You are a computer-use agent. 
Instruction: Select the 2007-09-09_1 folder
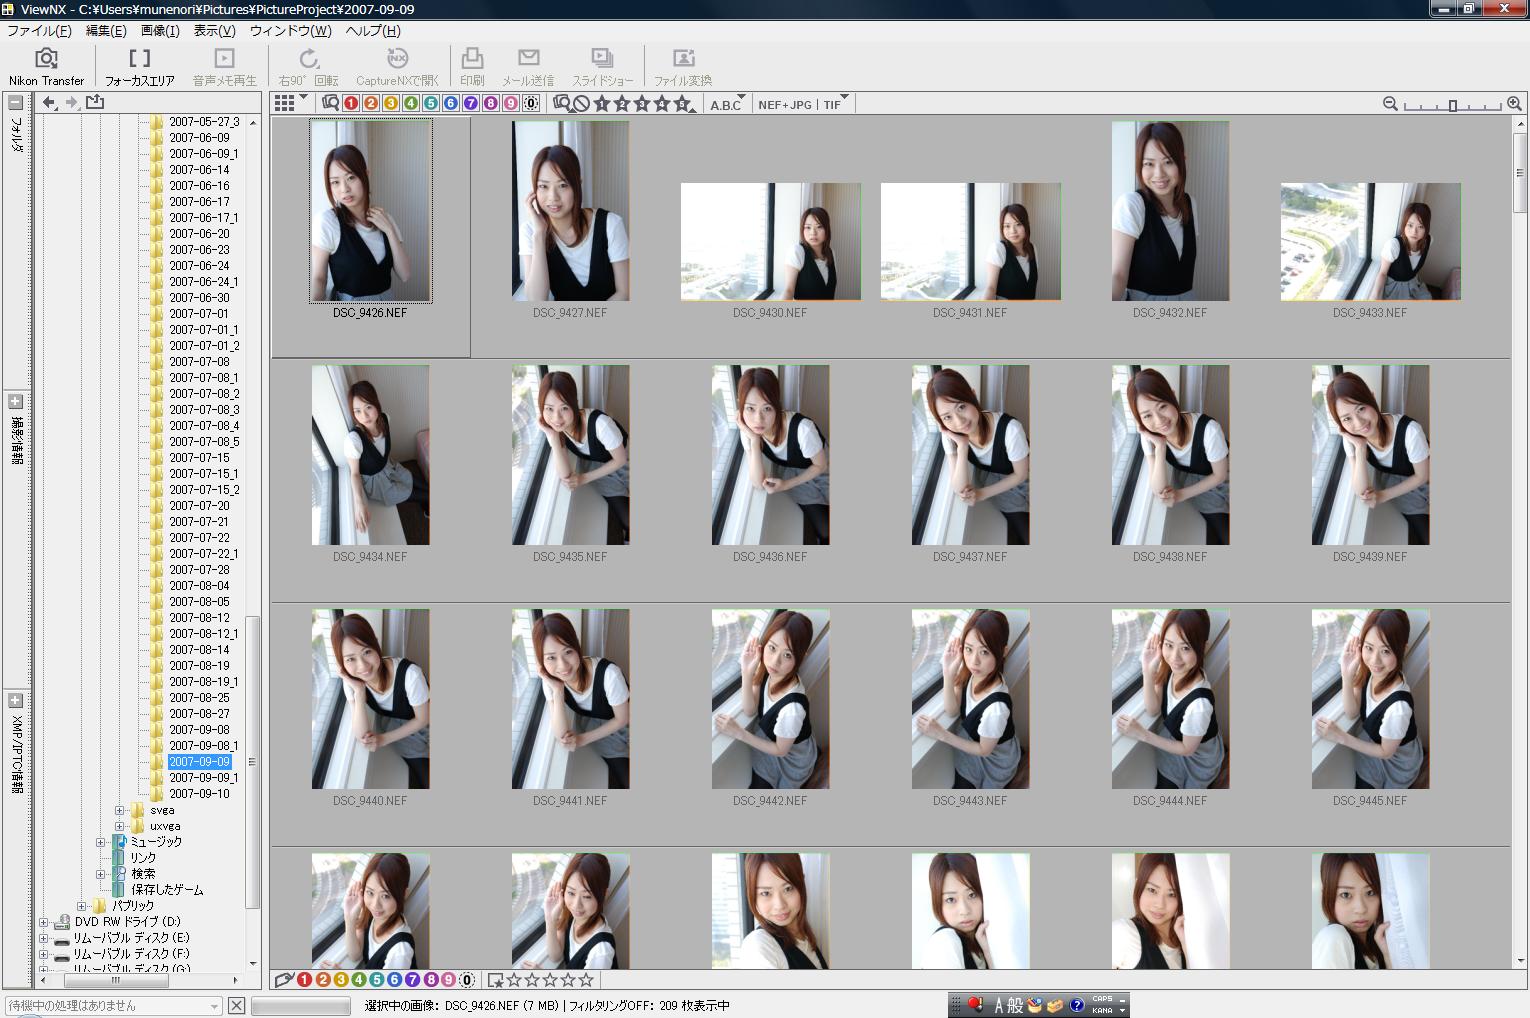[x=203, y=778]
